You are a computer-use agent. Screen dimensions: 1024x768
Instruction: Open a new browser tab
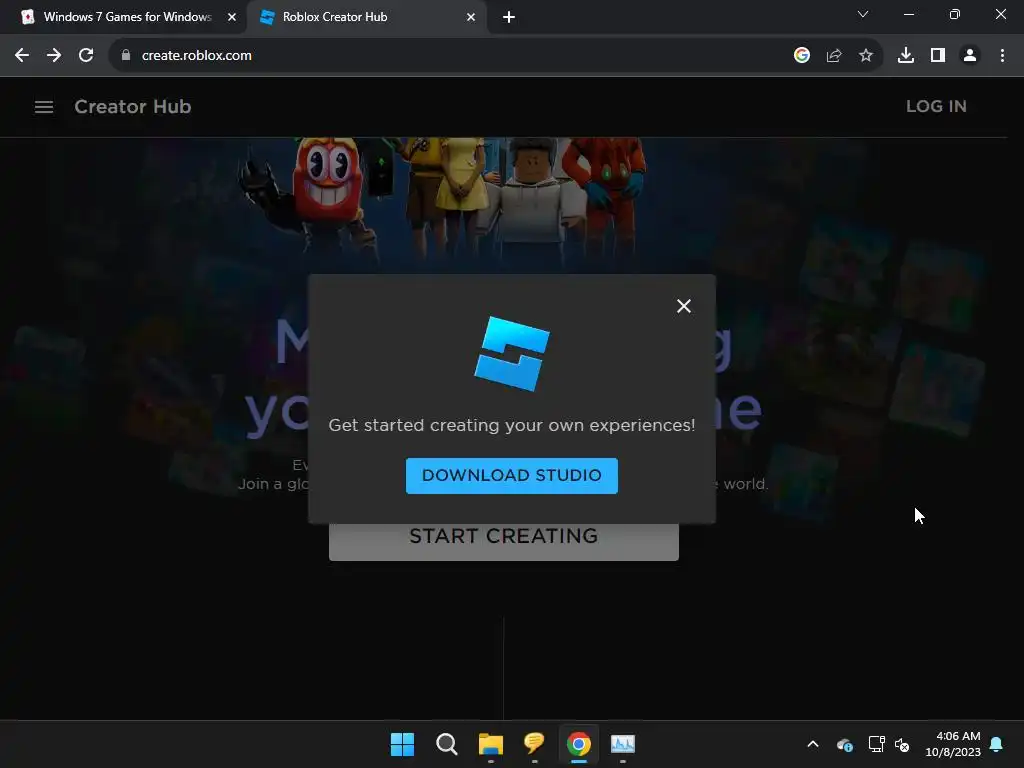click(509, 17)
